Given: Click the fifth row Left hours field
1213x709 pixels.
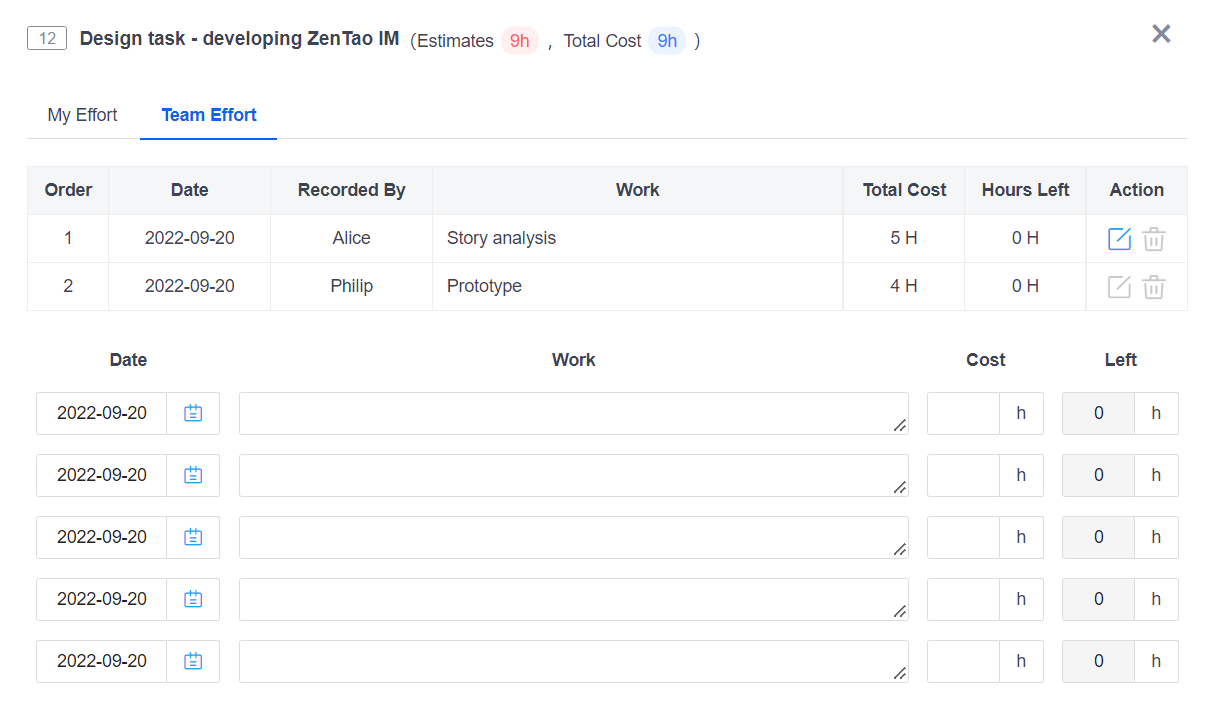Looking at the screenshot, I should (1098, 661).
